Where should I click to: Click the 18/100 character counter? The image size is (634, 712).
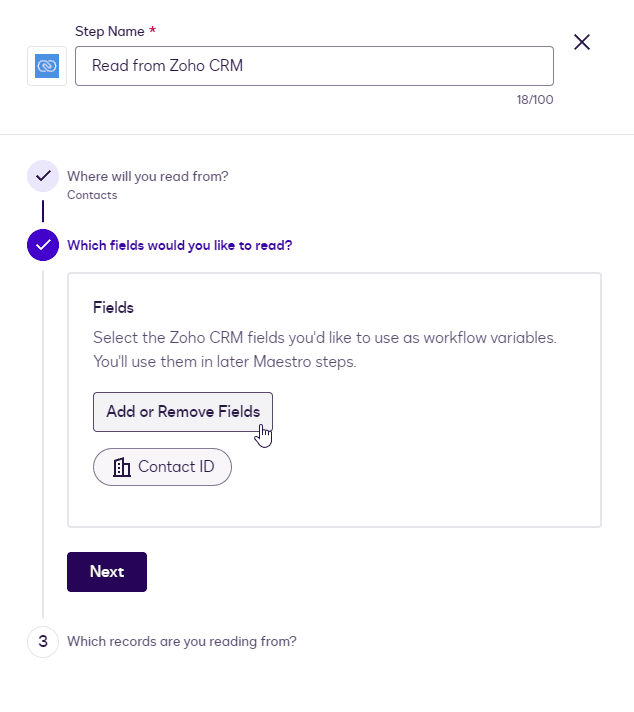tap(532, 99)
